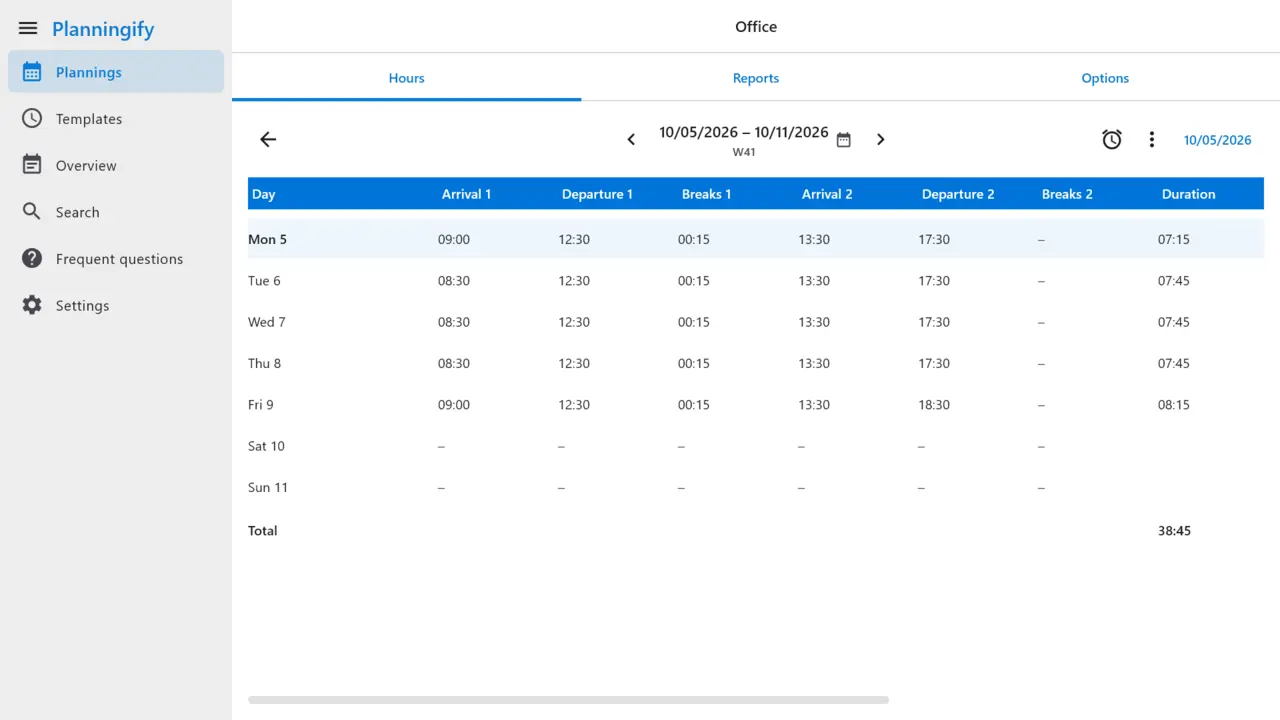Open the hamburger navigation menu
The width and height of the screenshot is (1280, 720).
click(x=28, y=29)
